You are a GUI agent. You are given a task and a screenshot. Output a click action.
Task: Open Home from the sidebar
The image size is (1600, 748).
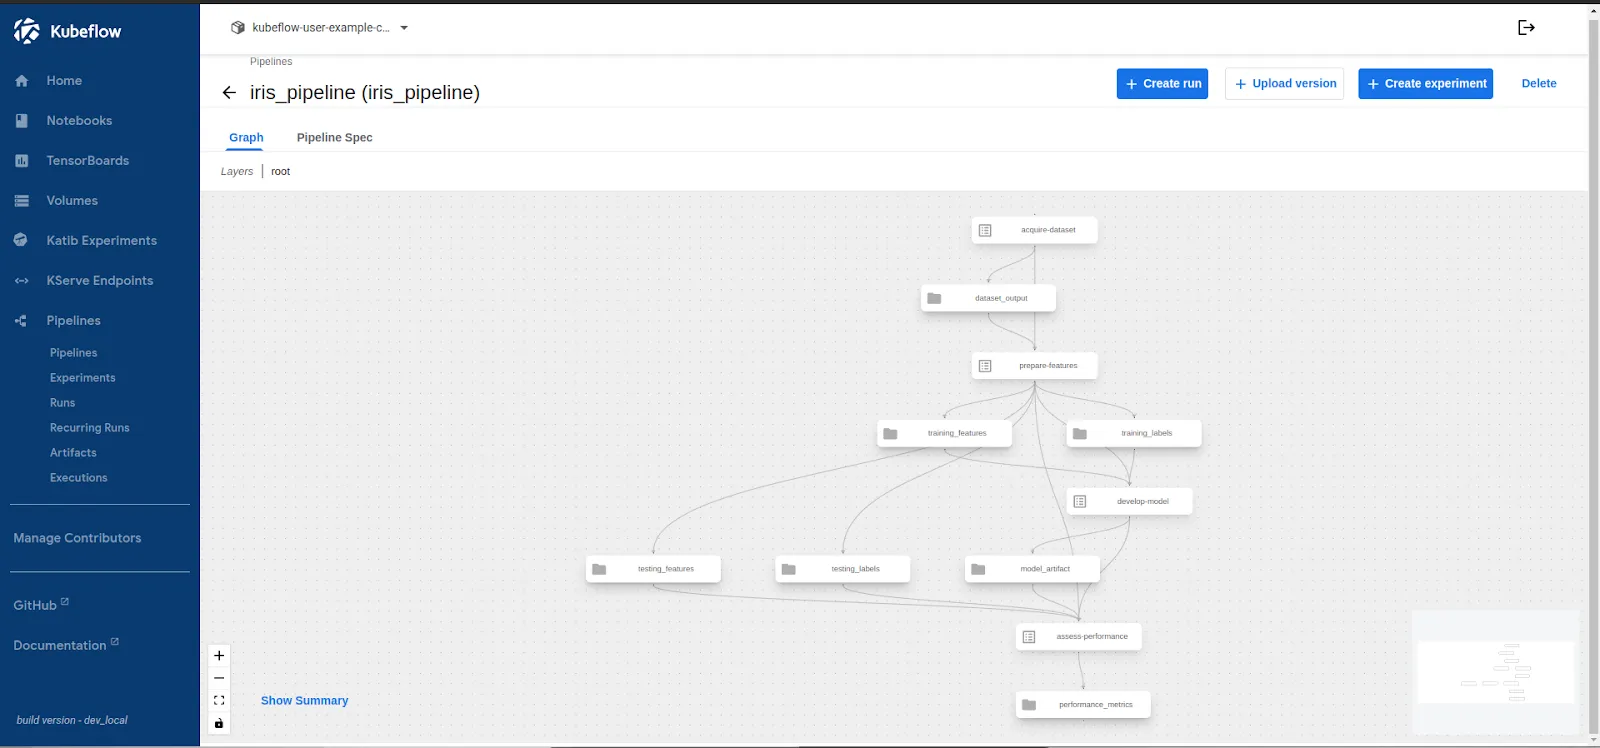click(64, 81)
